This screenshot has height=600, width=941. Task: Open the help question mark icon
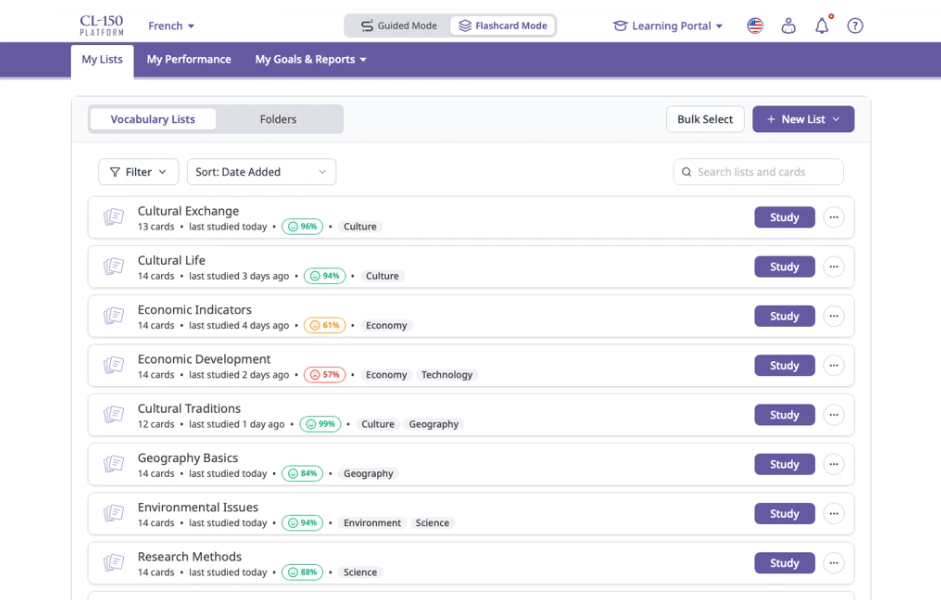[855, 26]
